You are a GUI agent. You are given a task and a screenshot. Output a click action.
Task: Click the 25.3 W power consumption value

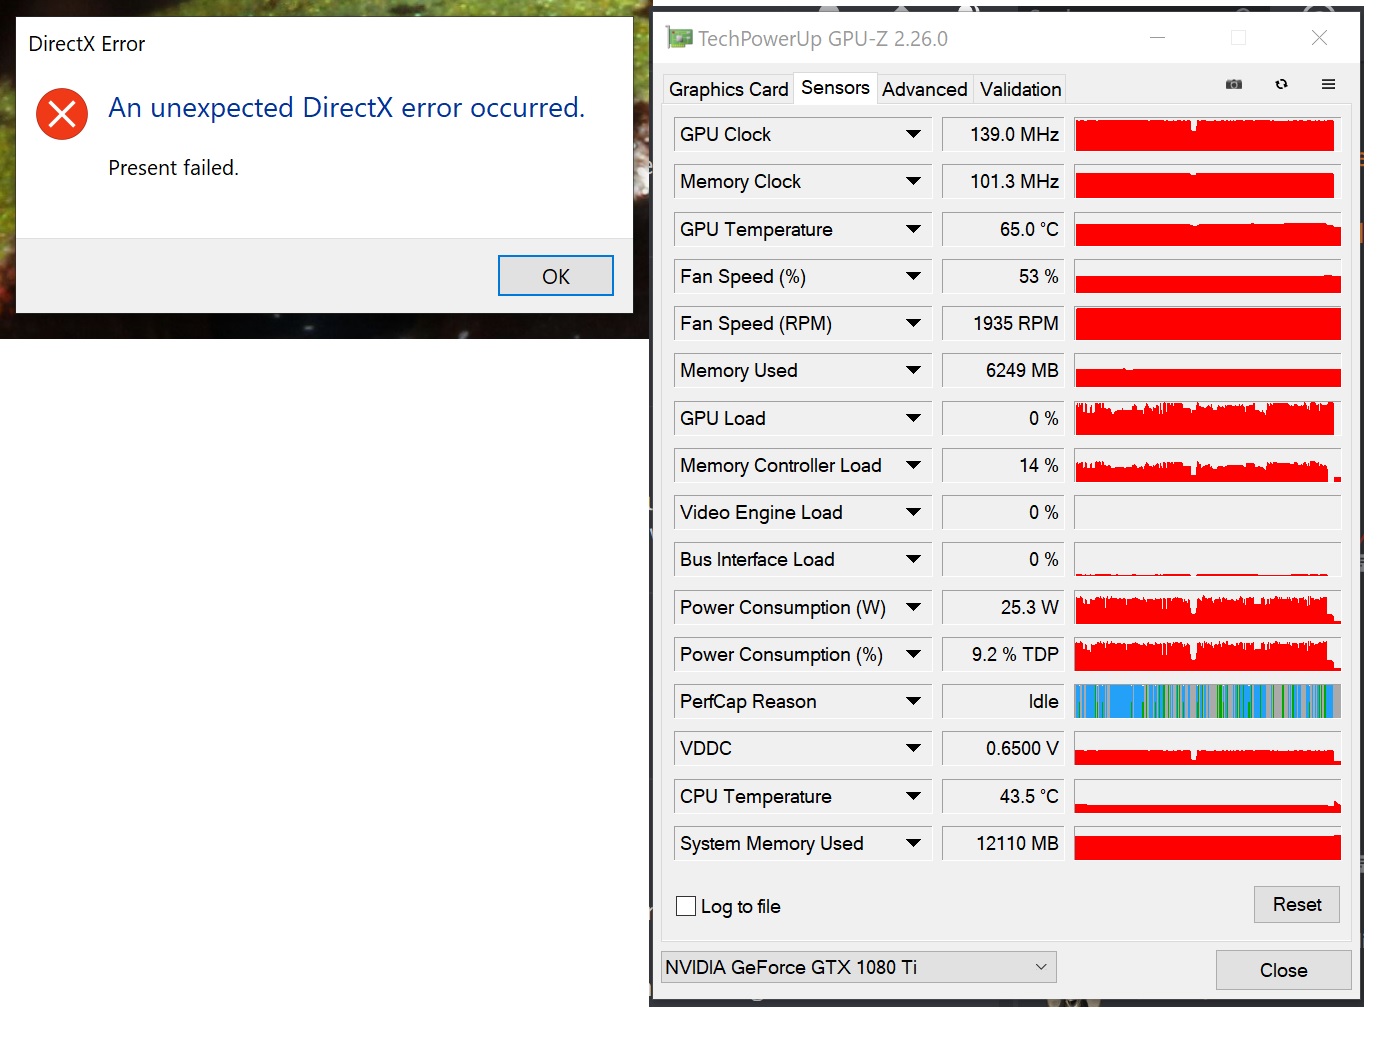point(1003,607)
